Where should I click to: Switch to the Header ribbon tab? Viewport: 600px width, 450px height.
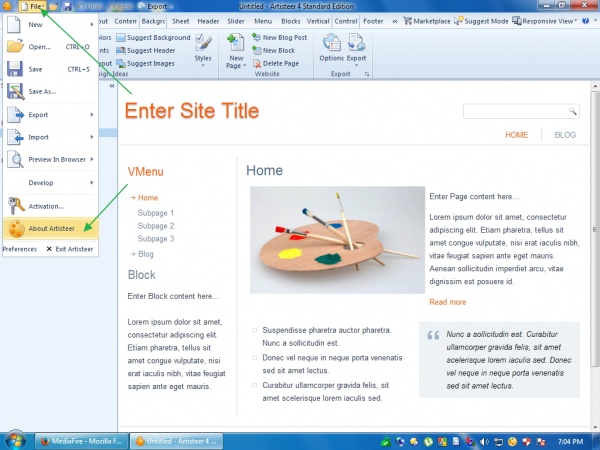208,21
